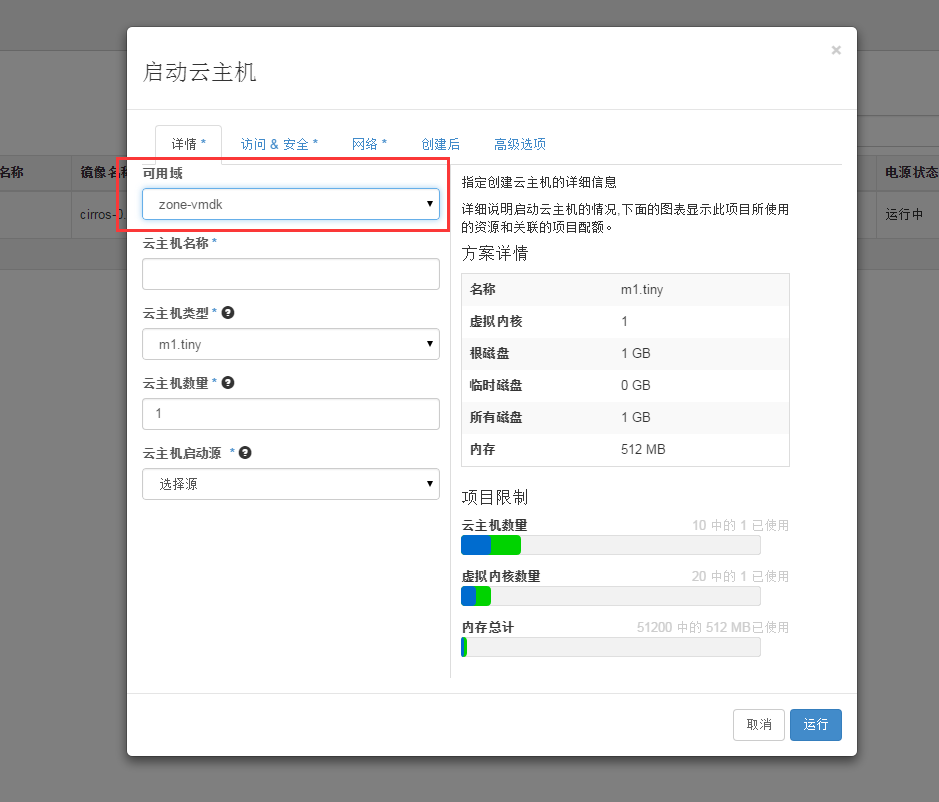Click the 电源状态 column header in background table

click(x=911, y=172)
